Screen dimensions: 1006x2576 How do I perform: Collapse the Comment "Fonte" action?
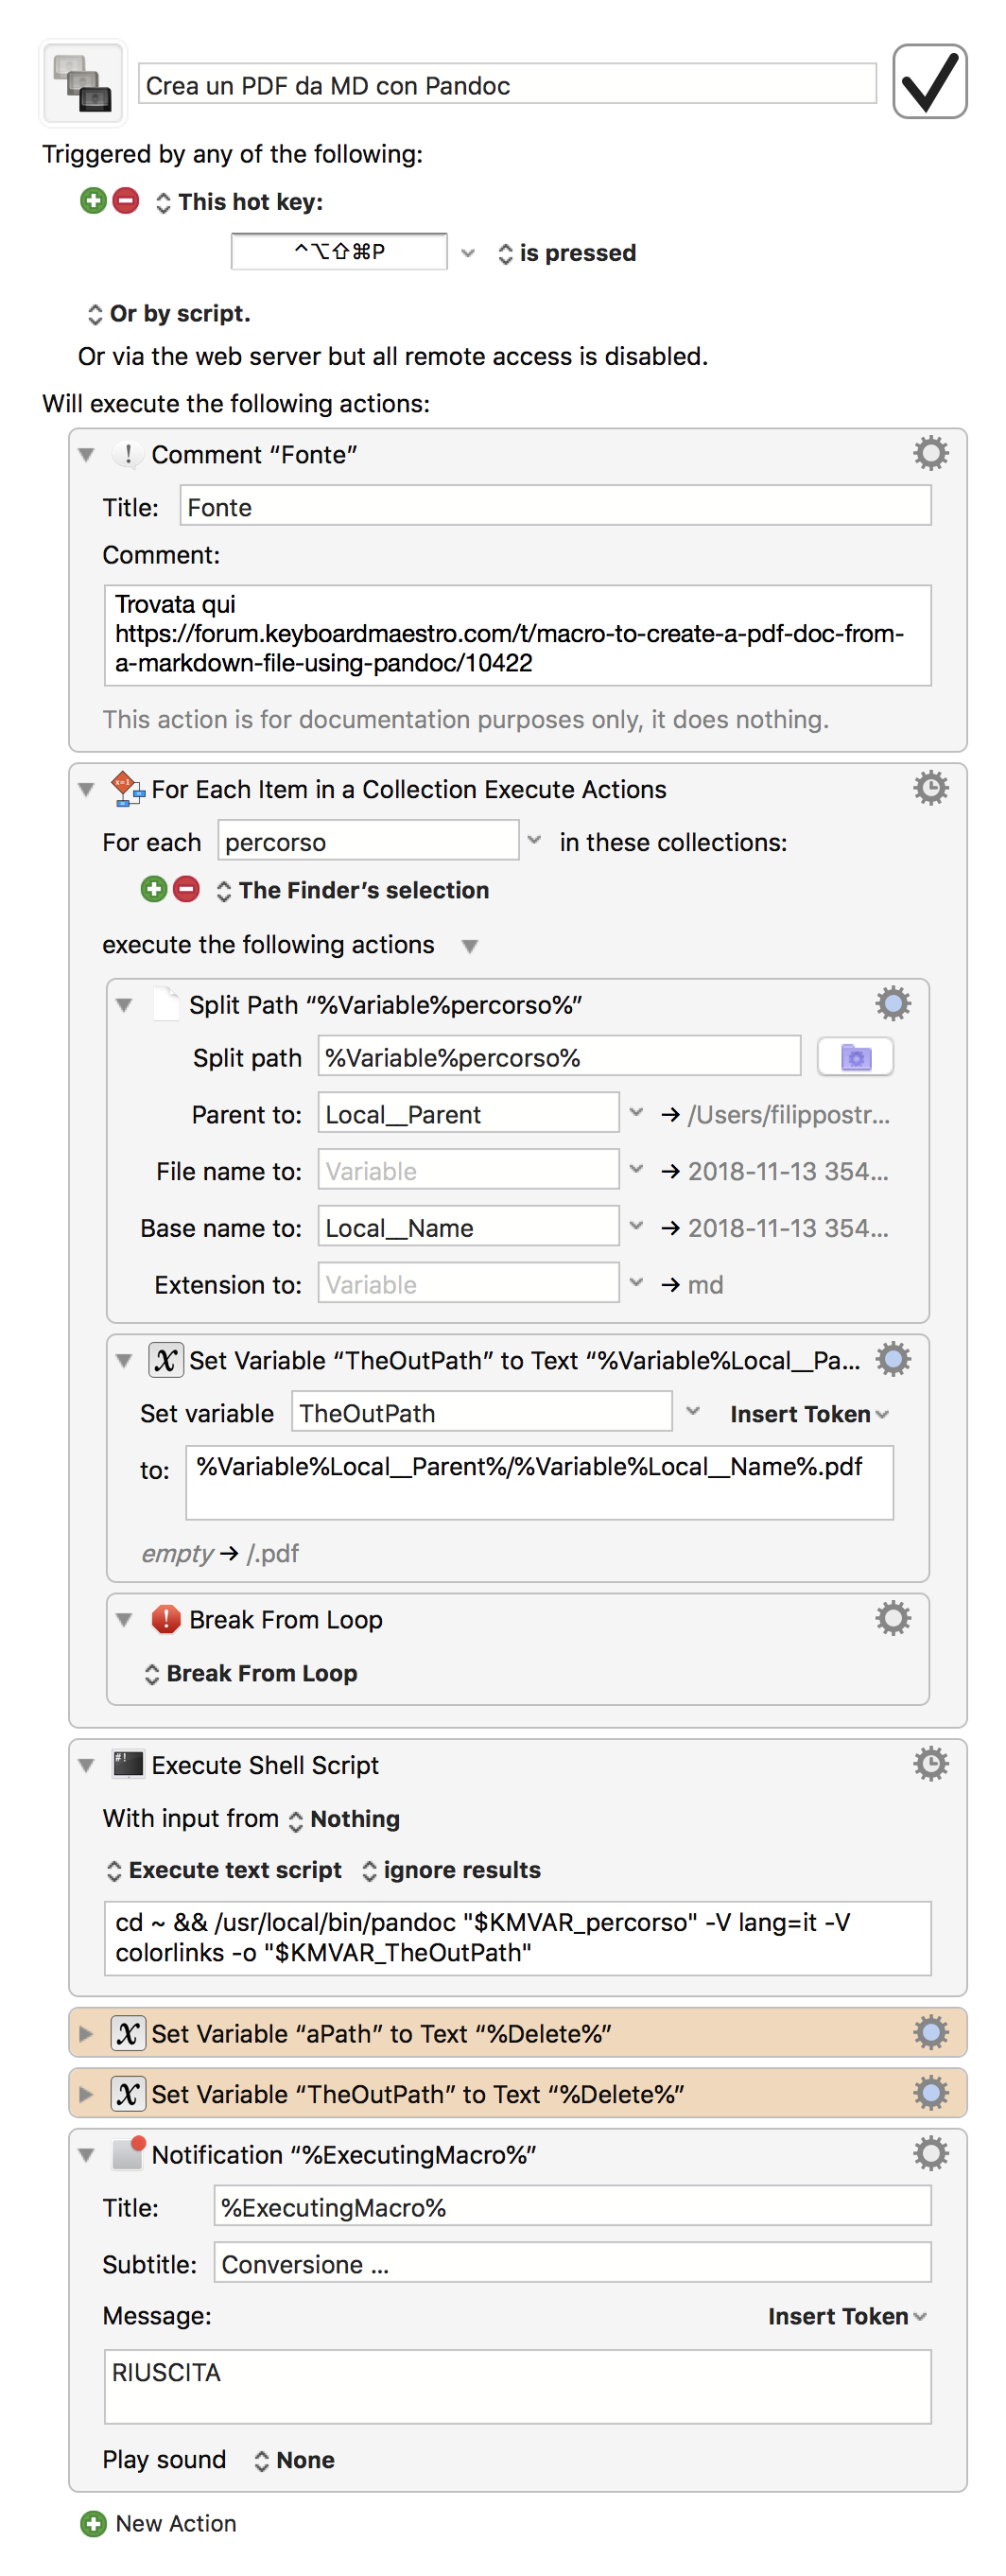point(87,455)
